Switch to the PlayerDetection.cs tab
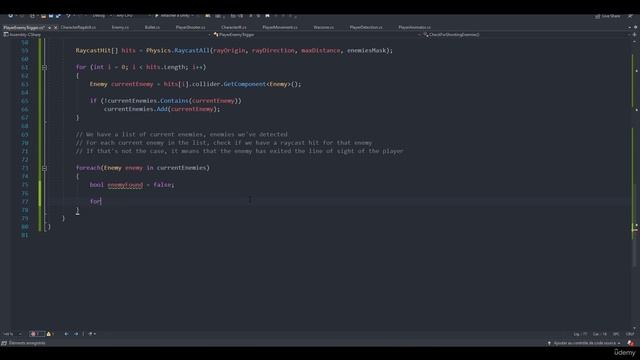Screen dimensions: 640x360 tap(366, 27)
